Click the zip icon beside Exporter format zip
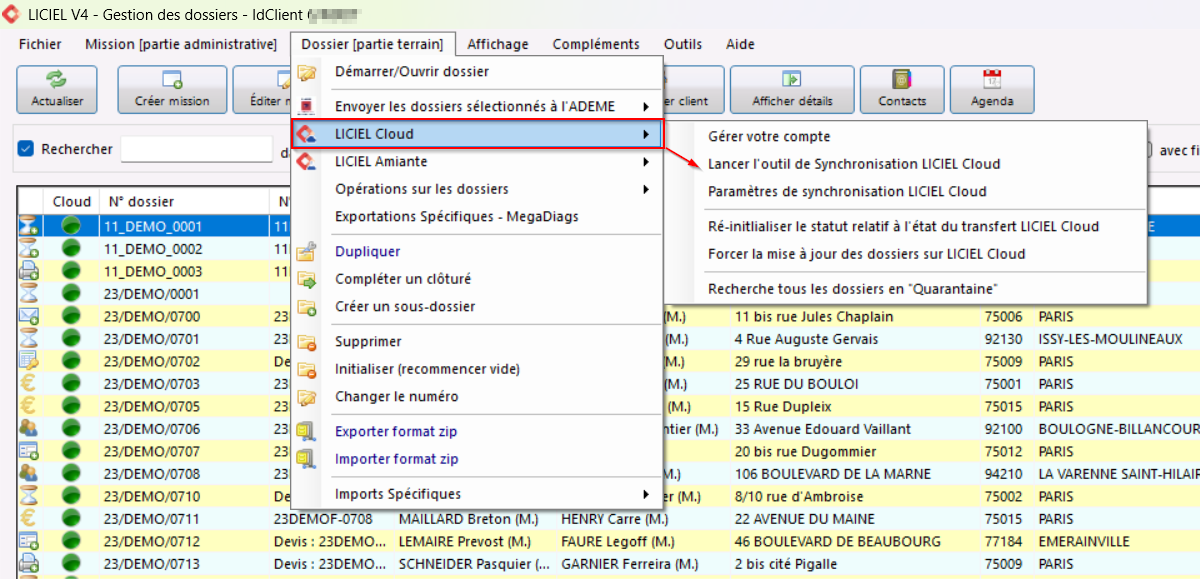The width and height of the screenshot is (1200, 579). (x=307, y=432)
